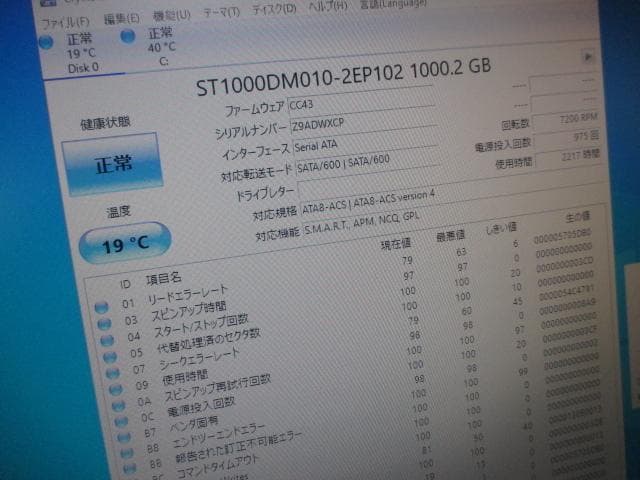Click the しきい値 column header
The image size is (640, 480).
pyautogui.click(x=501, y=228)
